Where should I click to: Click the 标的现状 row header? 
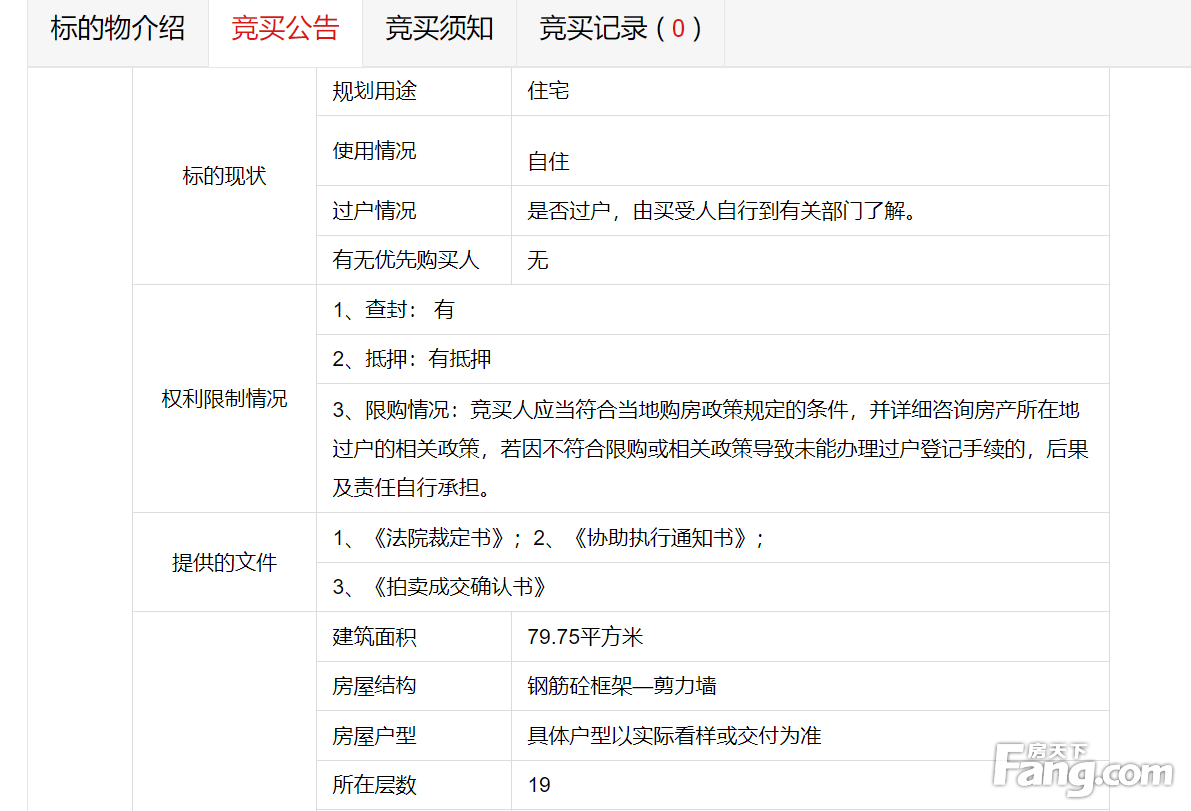coord(224,176)
